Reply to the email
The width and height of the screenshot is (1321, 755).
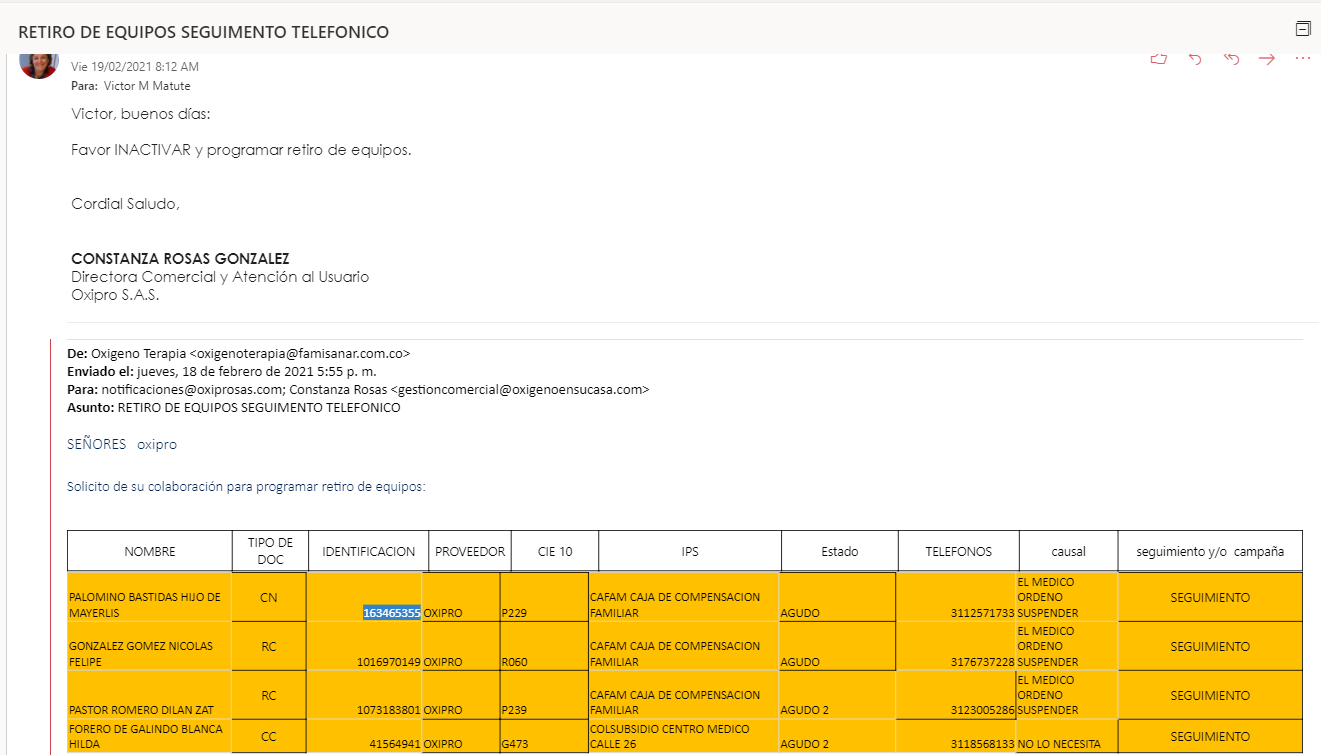tap(1195, 59)
